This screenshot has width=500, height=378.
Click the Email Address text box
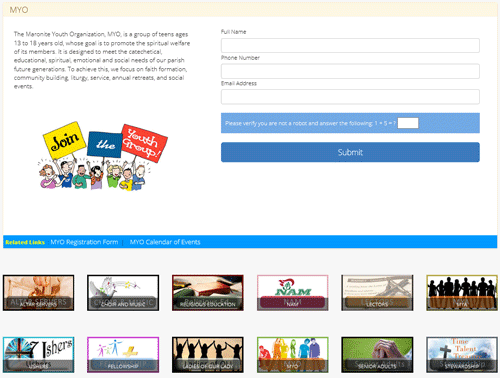tap(350, 97)
